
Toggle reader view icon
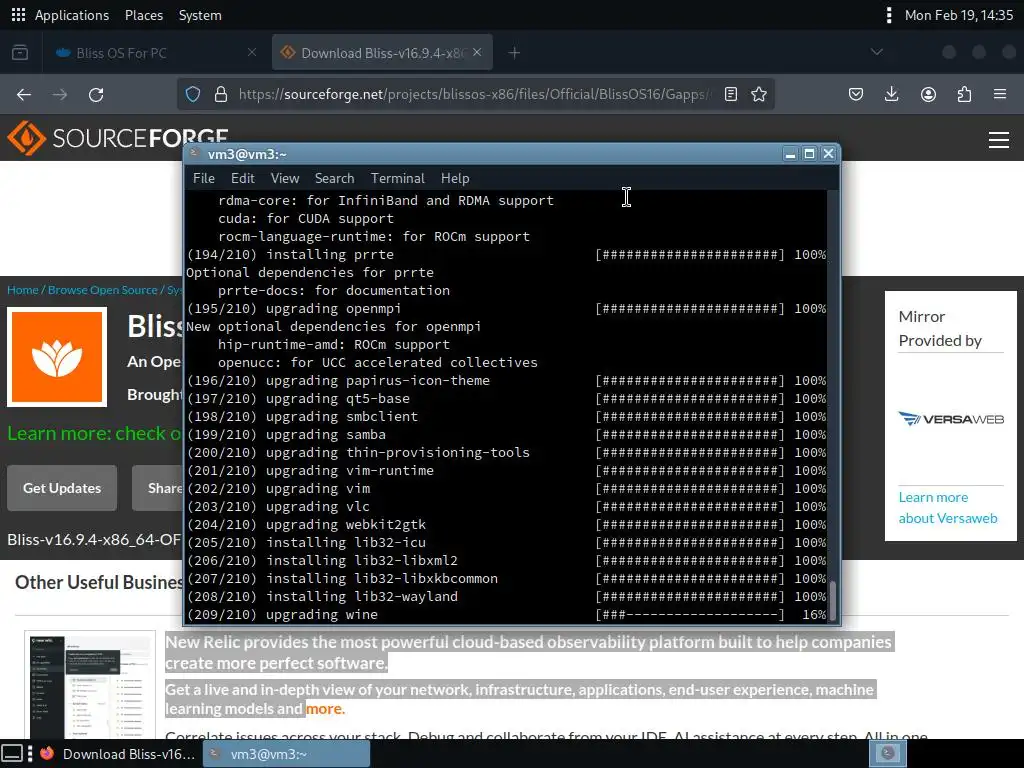731,95
